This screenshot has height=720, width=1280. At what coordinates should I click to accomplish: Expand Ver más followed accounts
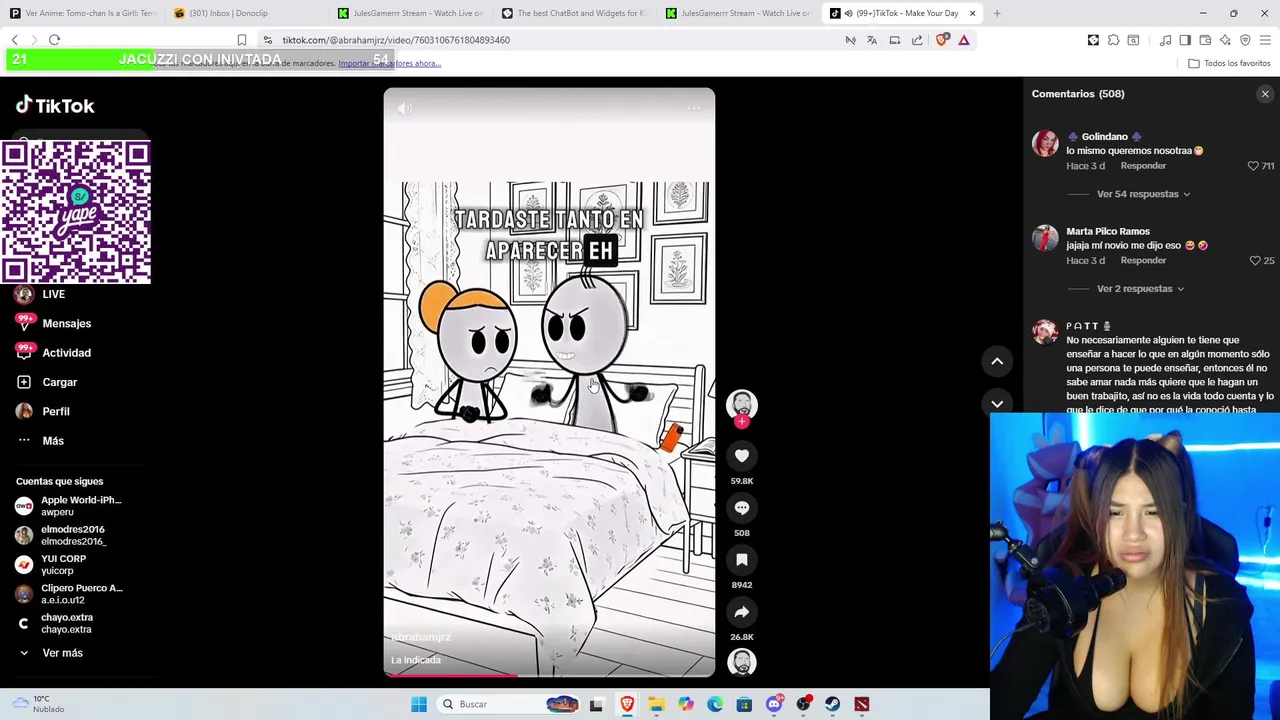pyautogui.click(x=62, y=653)
